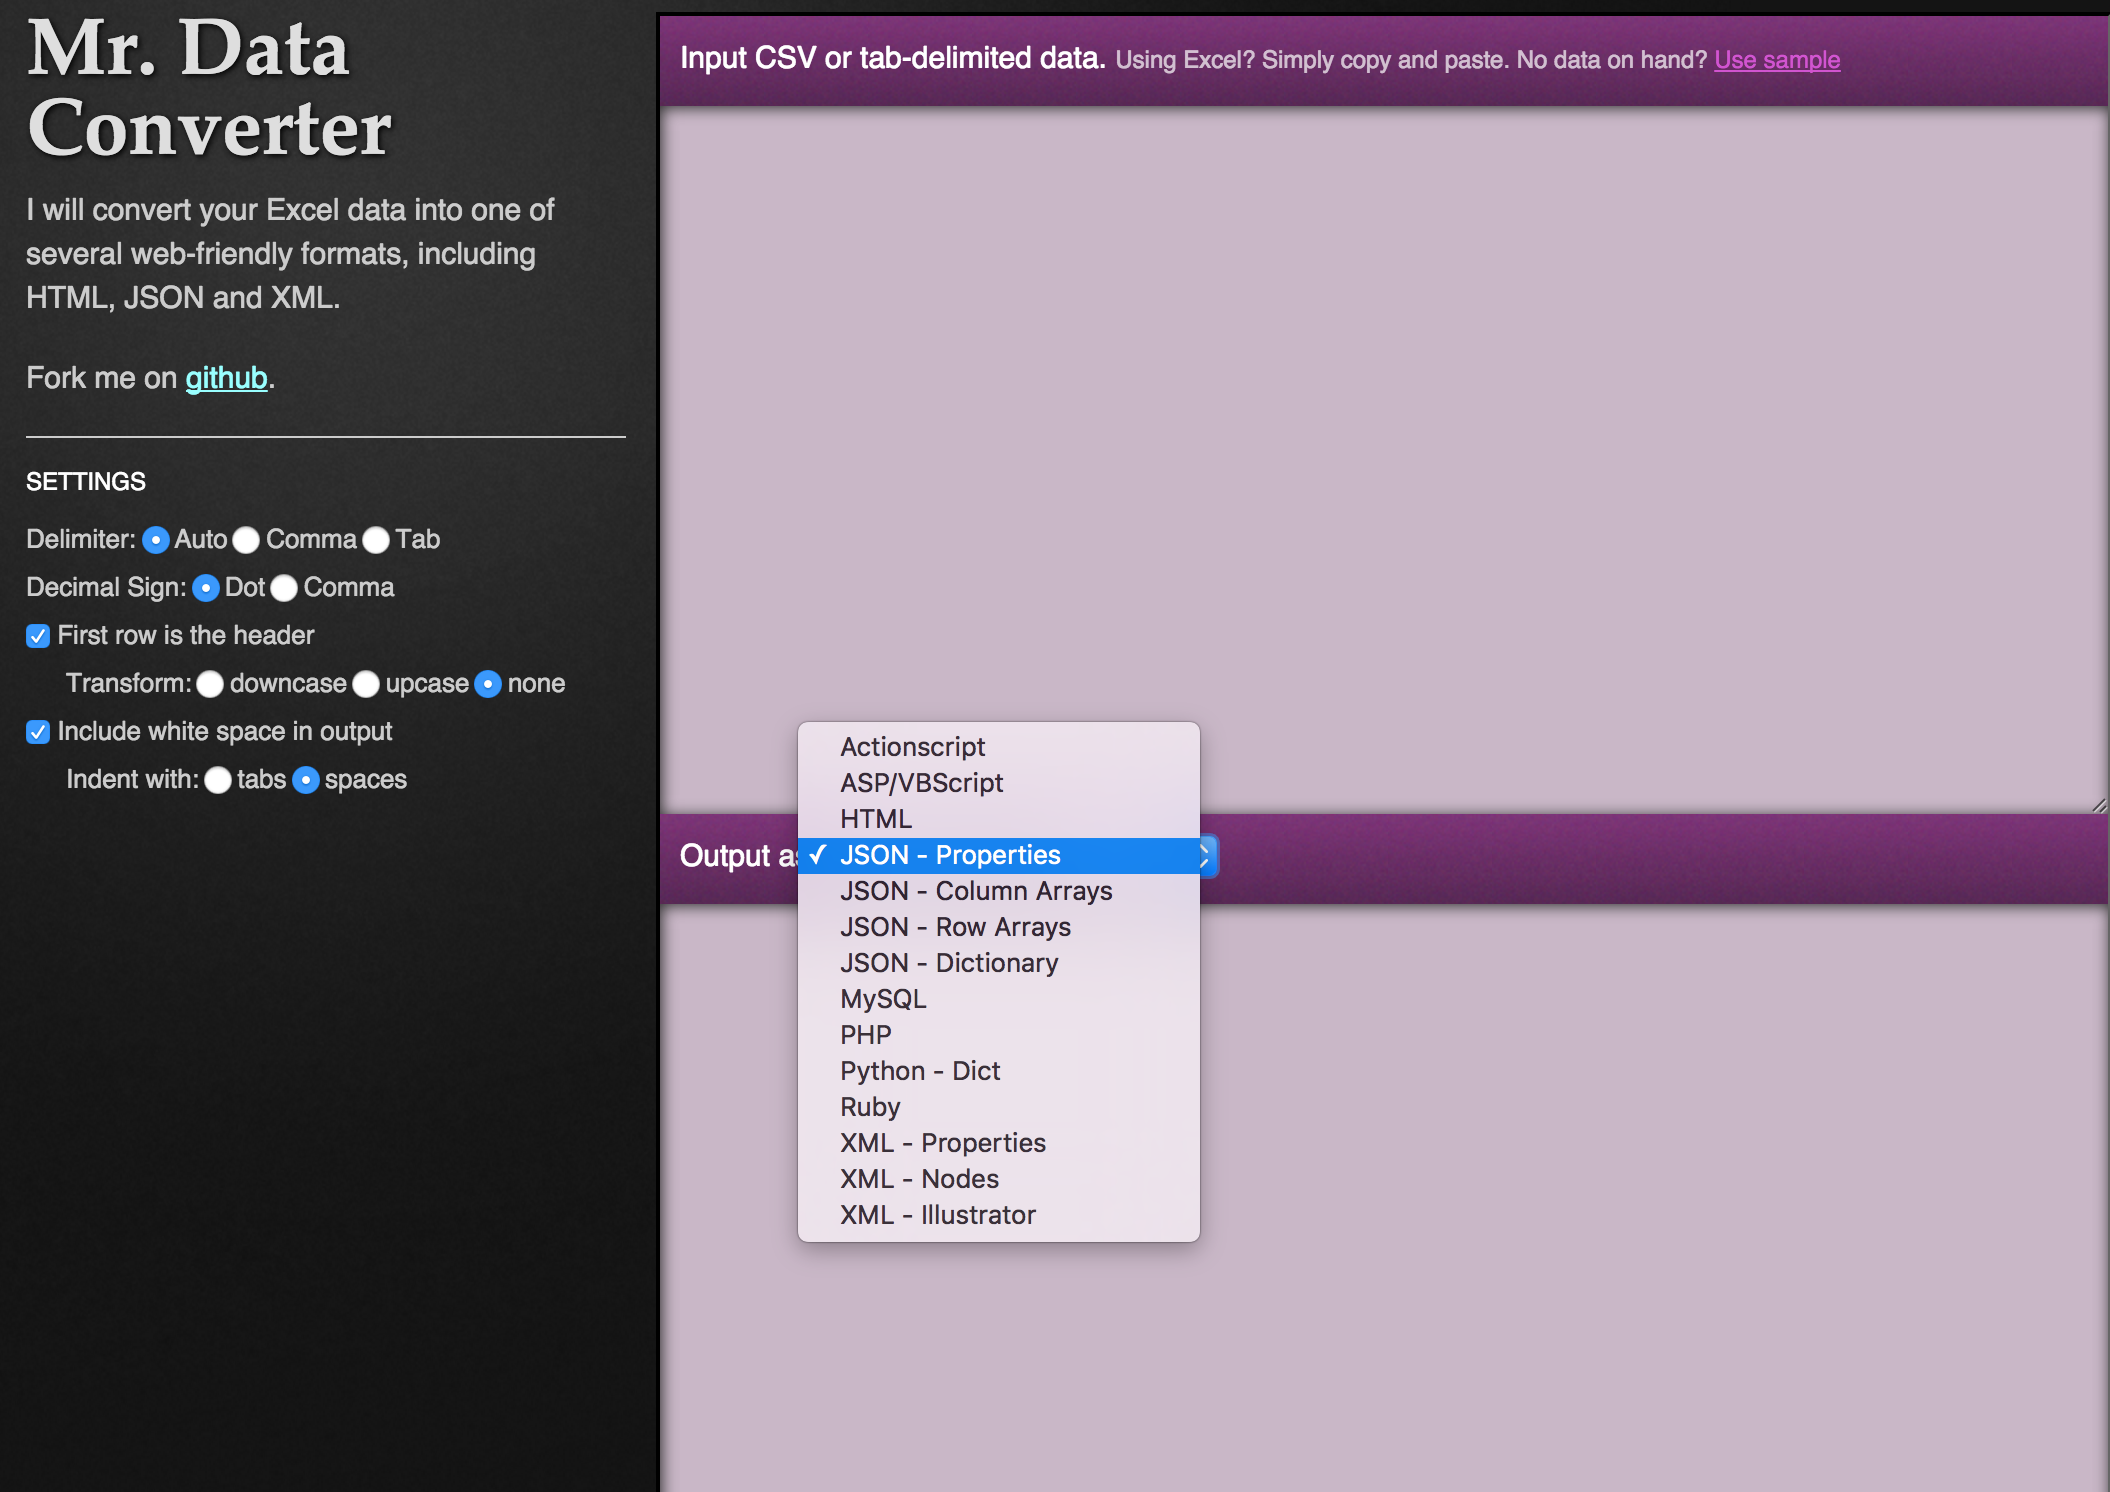This screenshot has height=1492, width=2110.
Task: Indent with tabs radio button
Action: click(218, 780)
